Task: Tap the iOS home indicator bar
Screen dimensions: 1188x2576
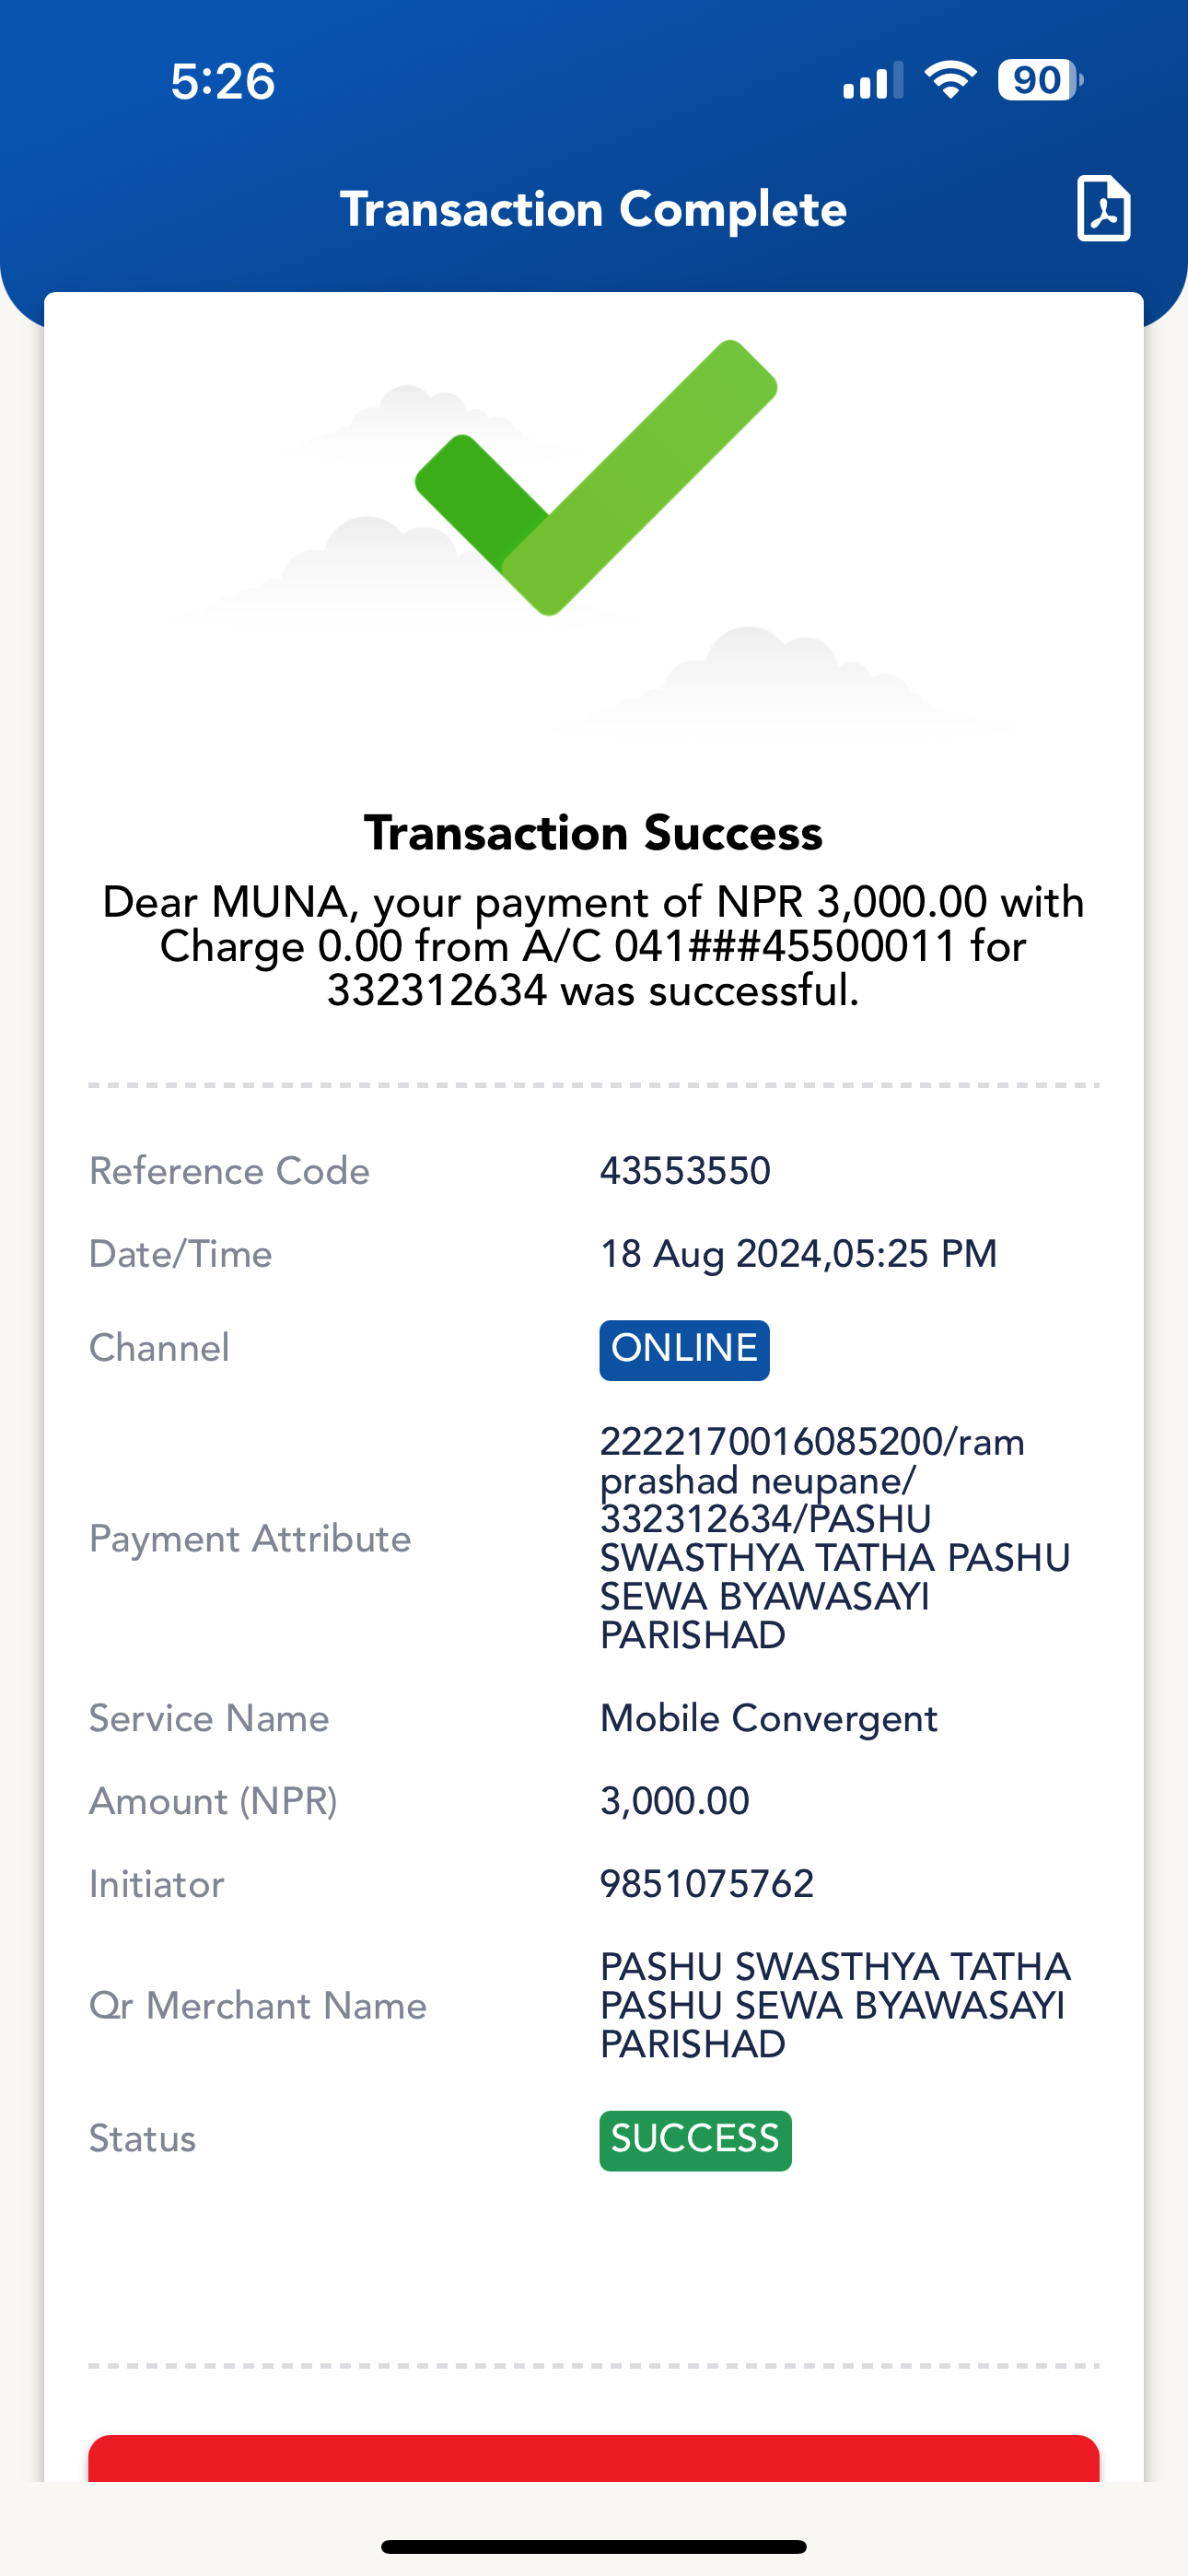Action: pyautogui.click(x=594, y=2546)
